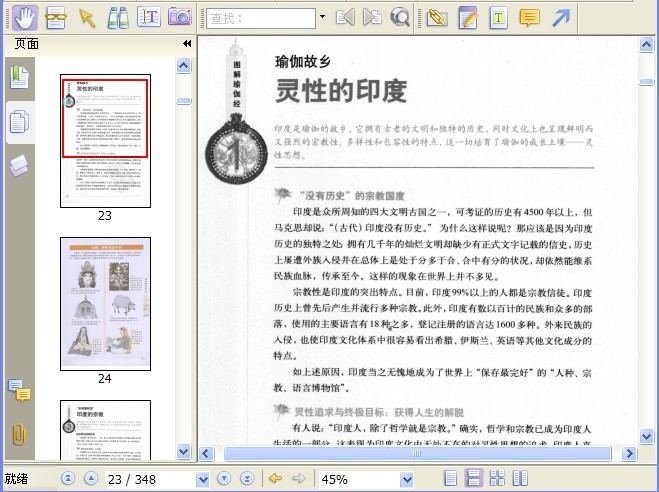Switch to the Pages thumbnails tab
This screenshot has height=492, width=659.
(x=20, y=122)
